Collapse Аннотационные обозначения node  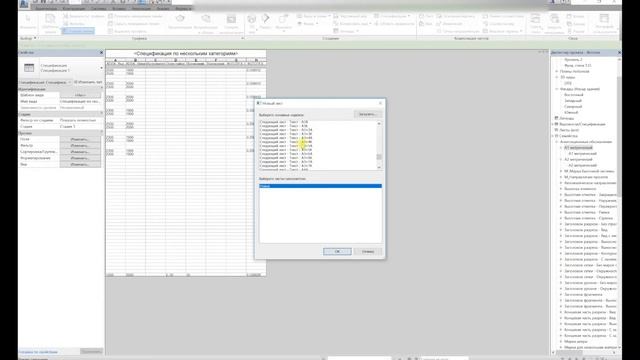click(557, 142)
